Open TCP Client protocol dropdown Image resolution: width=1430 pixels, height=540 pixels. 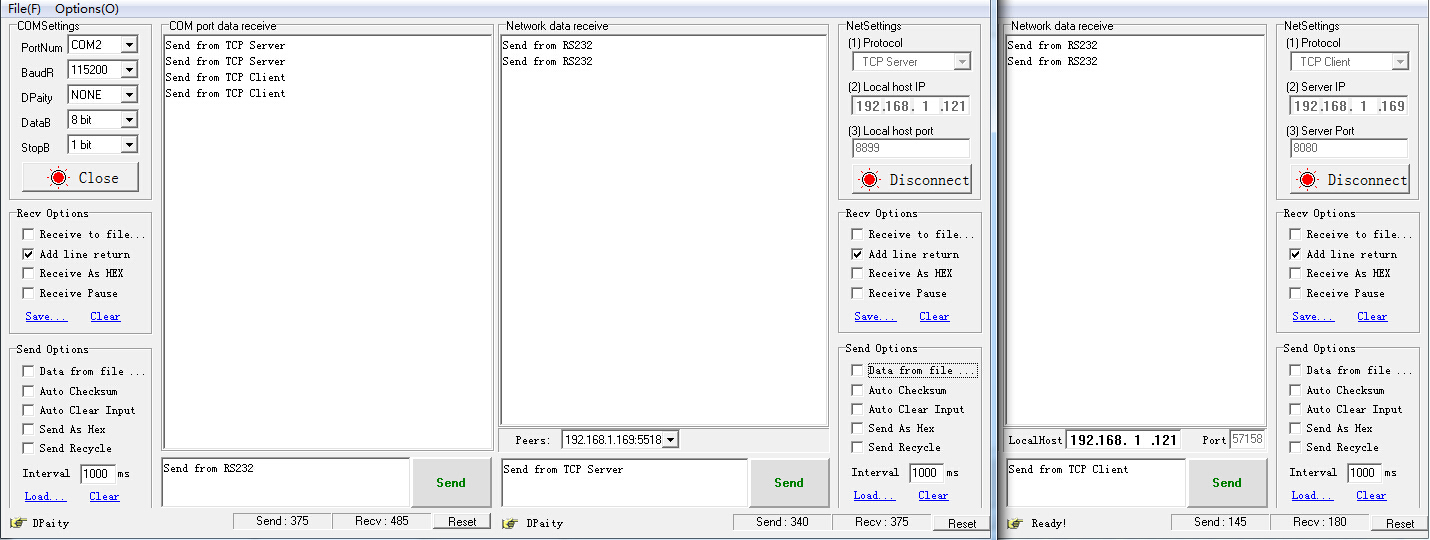[1400, 61]
